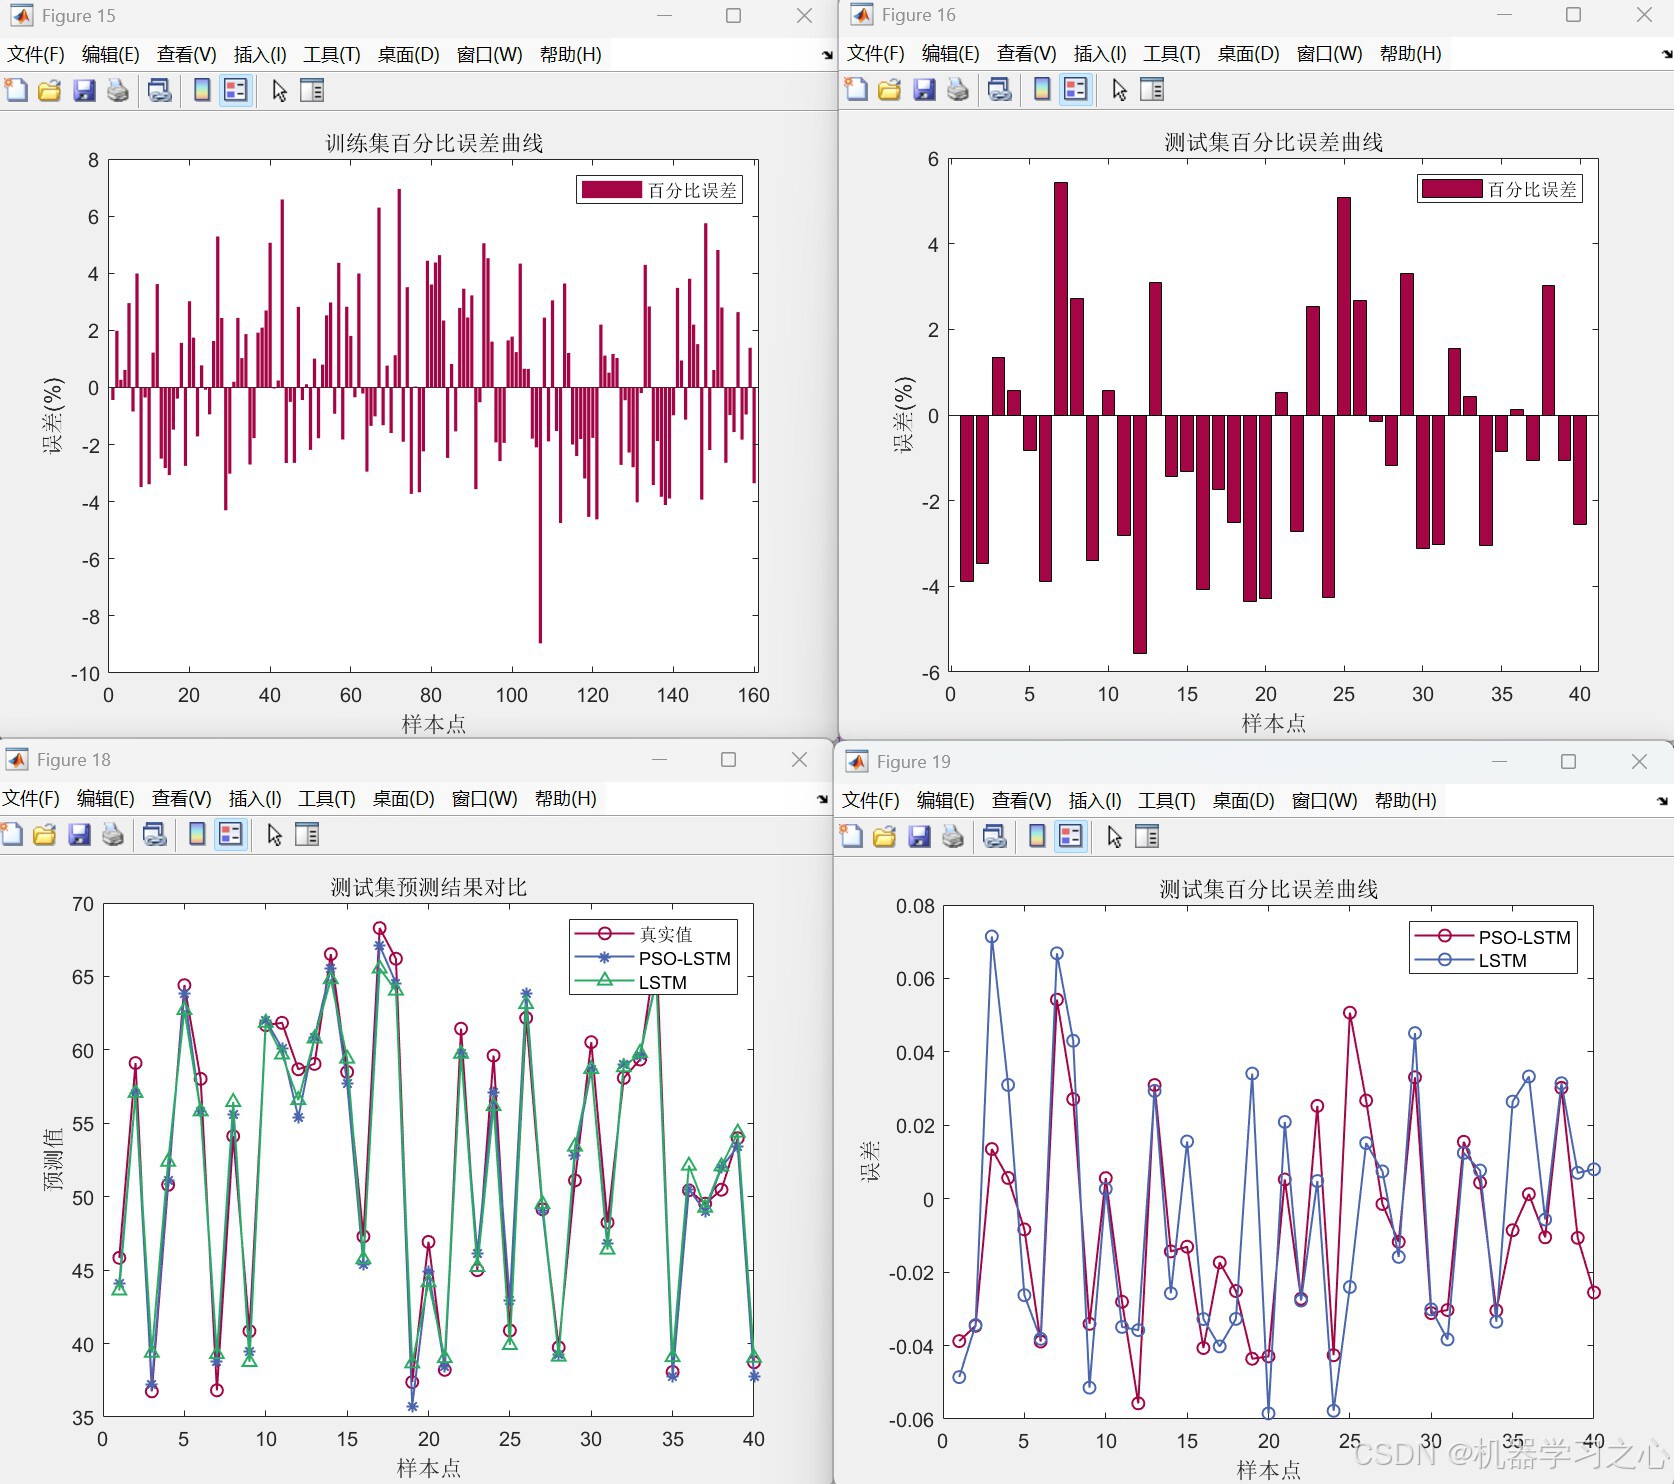Open file icon in Figure 15 toolbar
Viewport: 1674px width, 1484px height.
tap(49, 91)
